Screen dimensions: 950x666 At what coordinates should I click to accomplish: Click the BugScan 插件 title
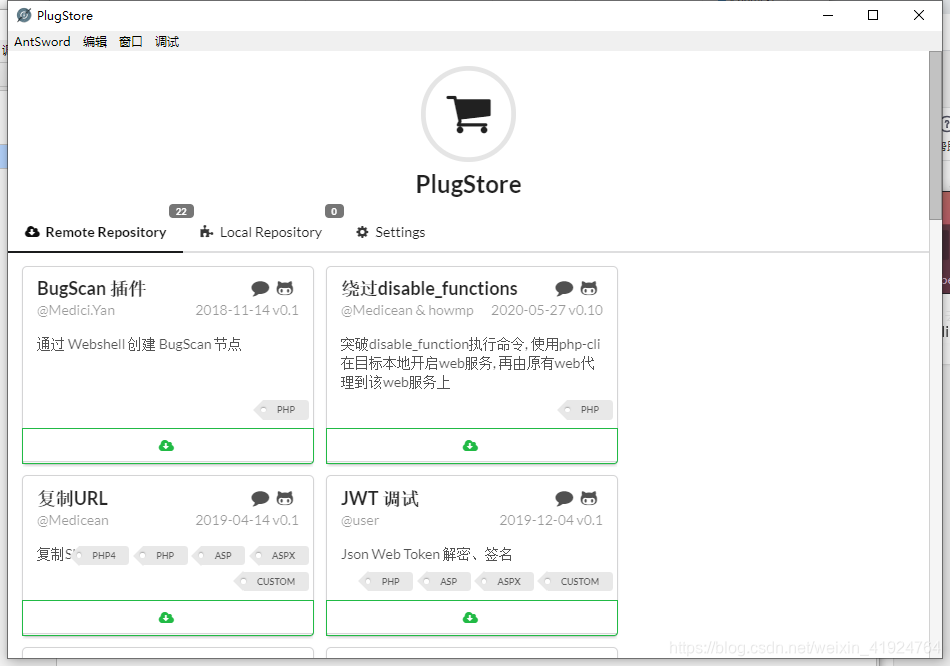point(91,288)
